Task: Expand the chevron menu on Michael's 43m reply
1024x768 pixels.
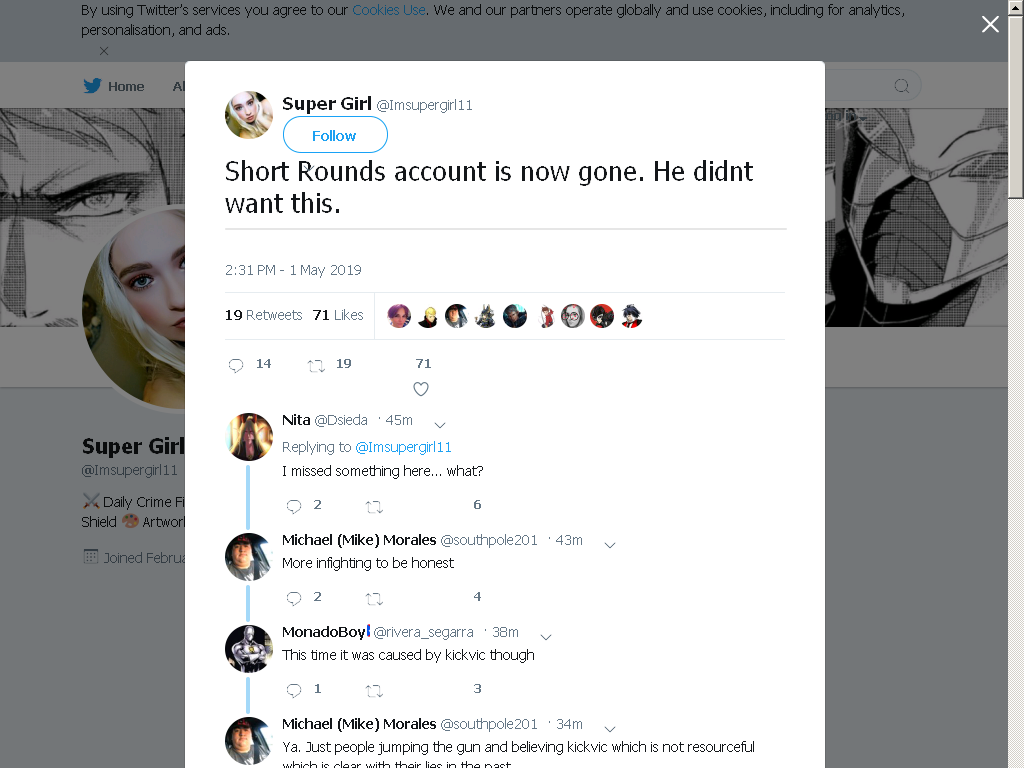Action: coord(610,545)
